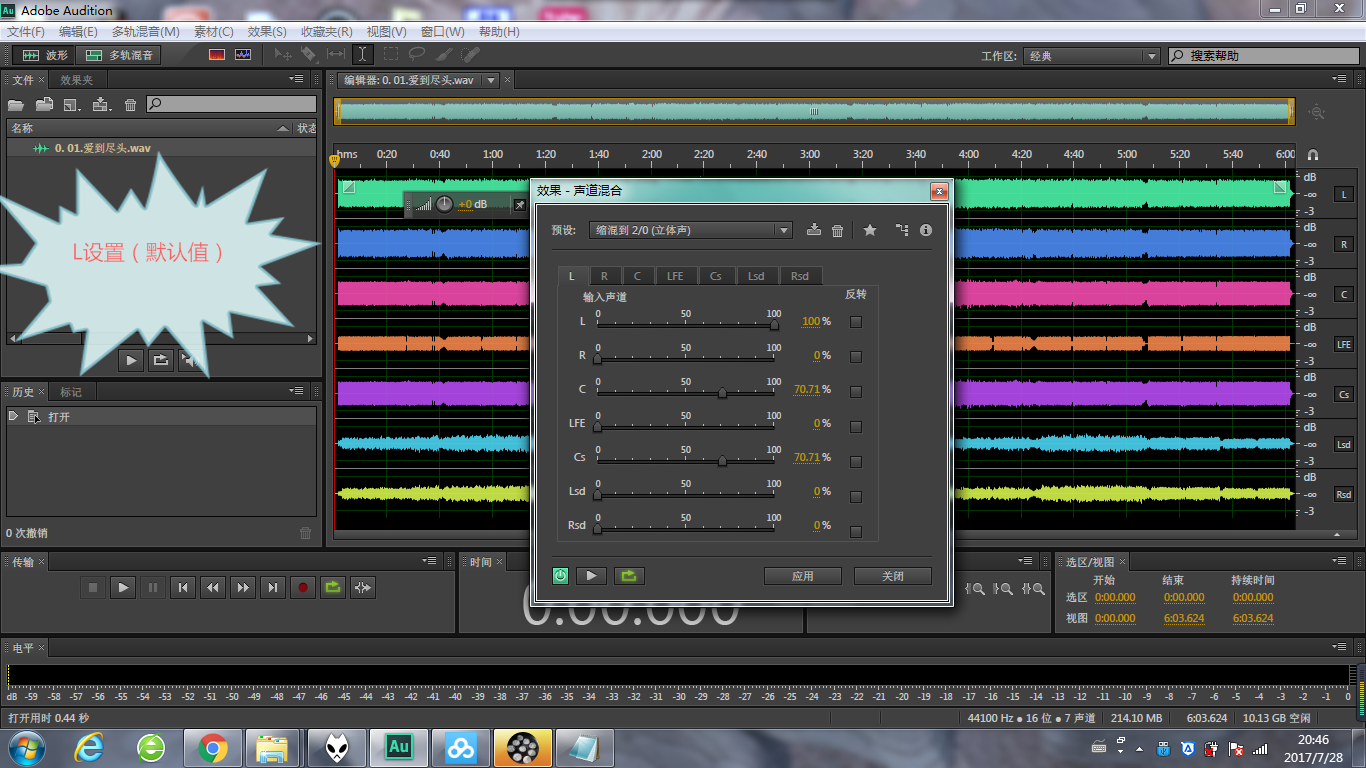The image size is (1366, 768).
Task: Check invert box for Lsd channel
Action: (x=855, y=496)
